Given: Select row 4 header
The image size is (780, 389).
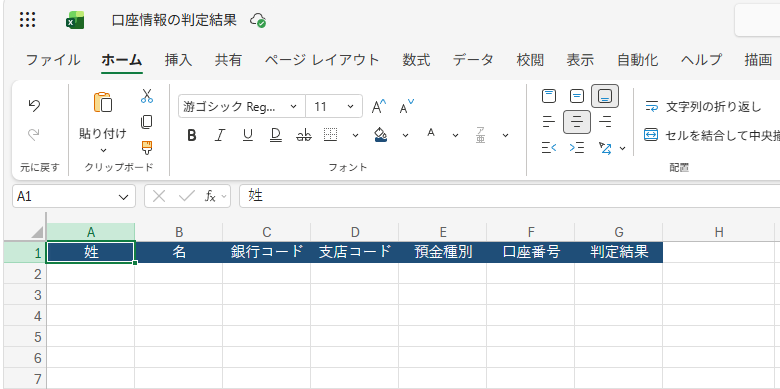Looking at the screenshot, I should tap(25, 316).
